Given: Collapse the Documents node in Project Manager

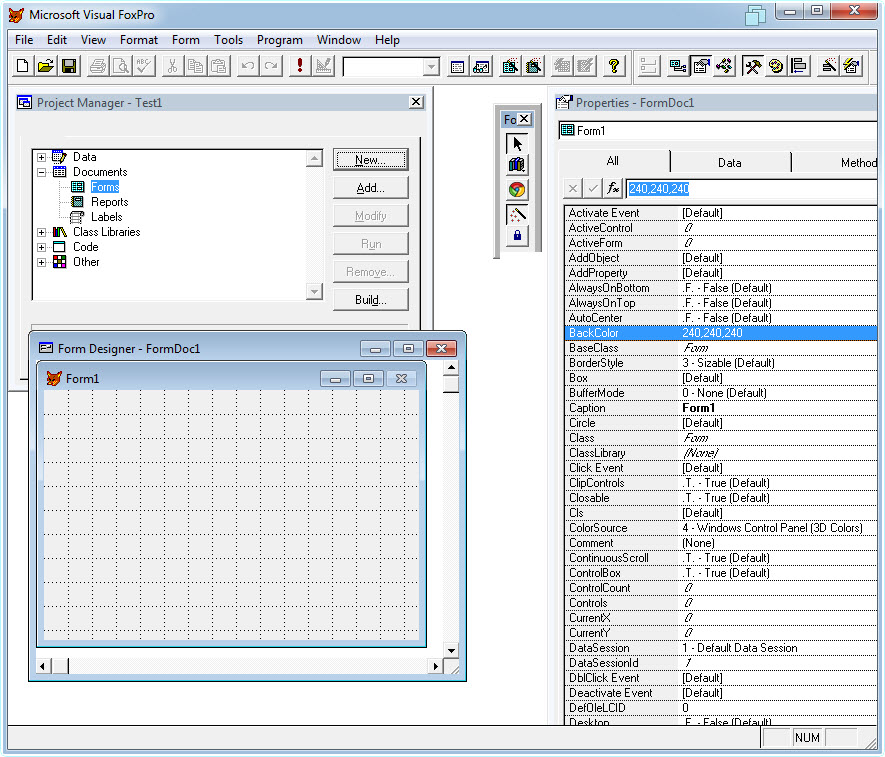Looking at the screenshot, I should tap(42, 172).
